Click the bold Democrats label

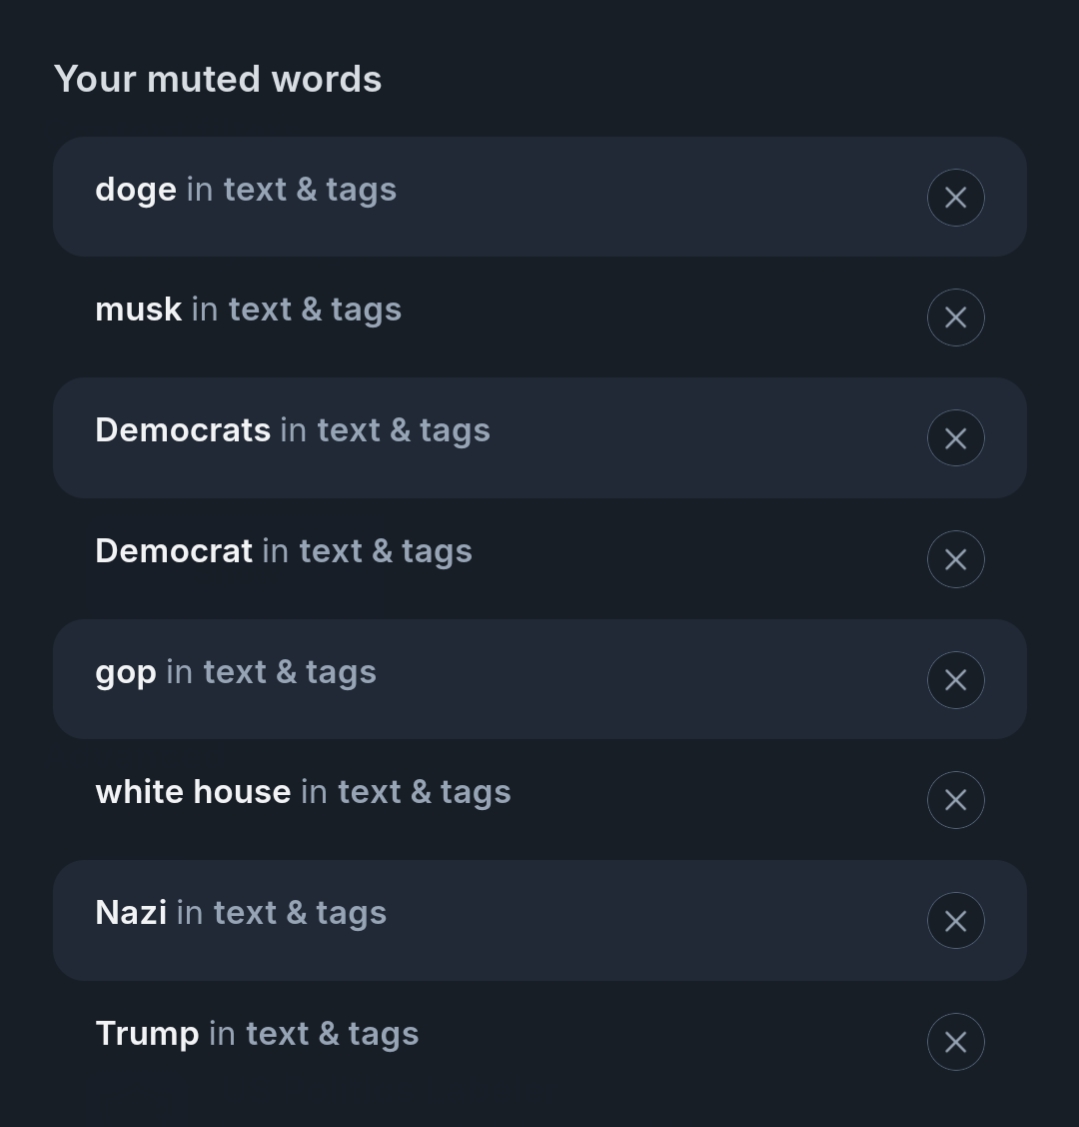coord(182,430)
